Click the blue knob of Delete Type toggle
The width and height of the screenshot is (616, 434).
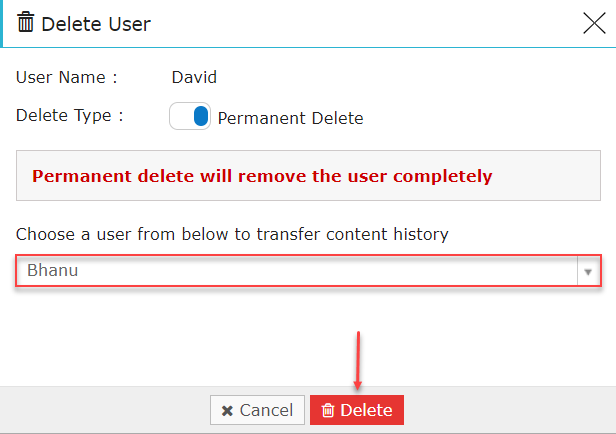pos(201,116)
